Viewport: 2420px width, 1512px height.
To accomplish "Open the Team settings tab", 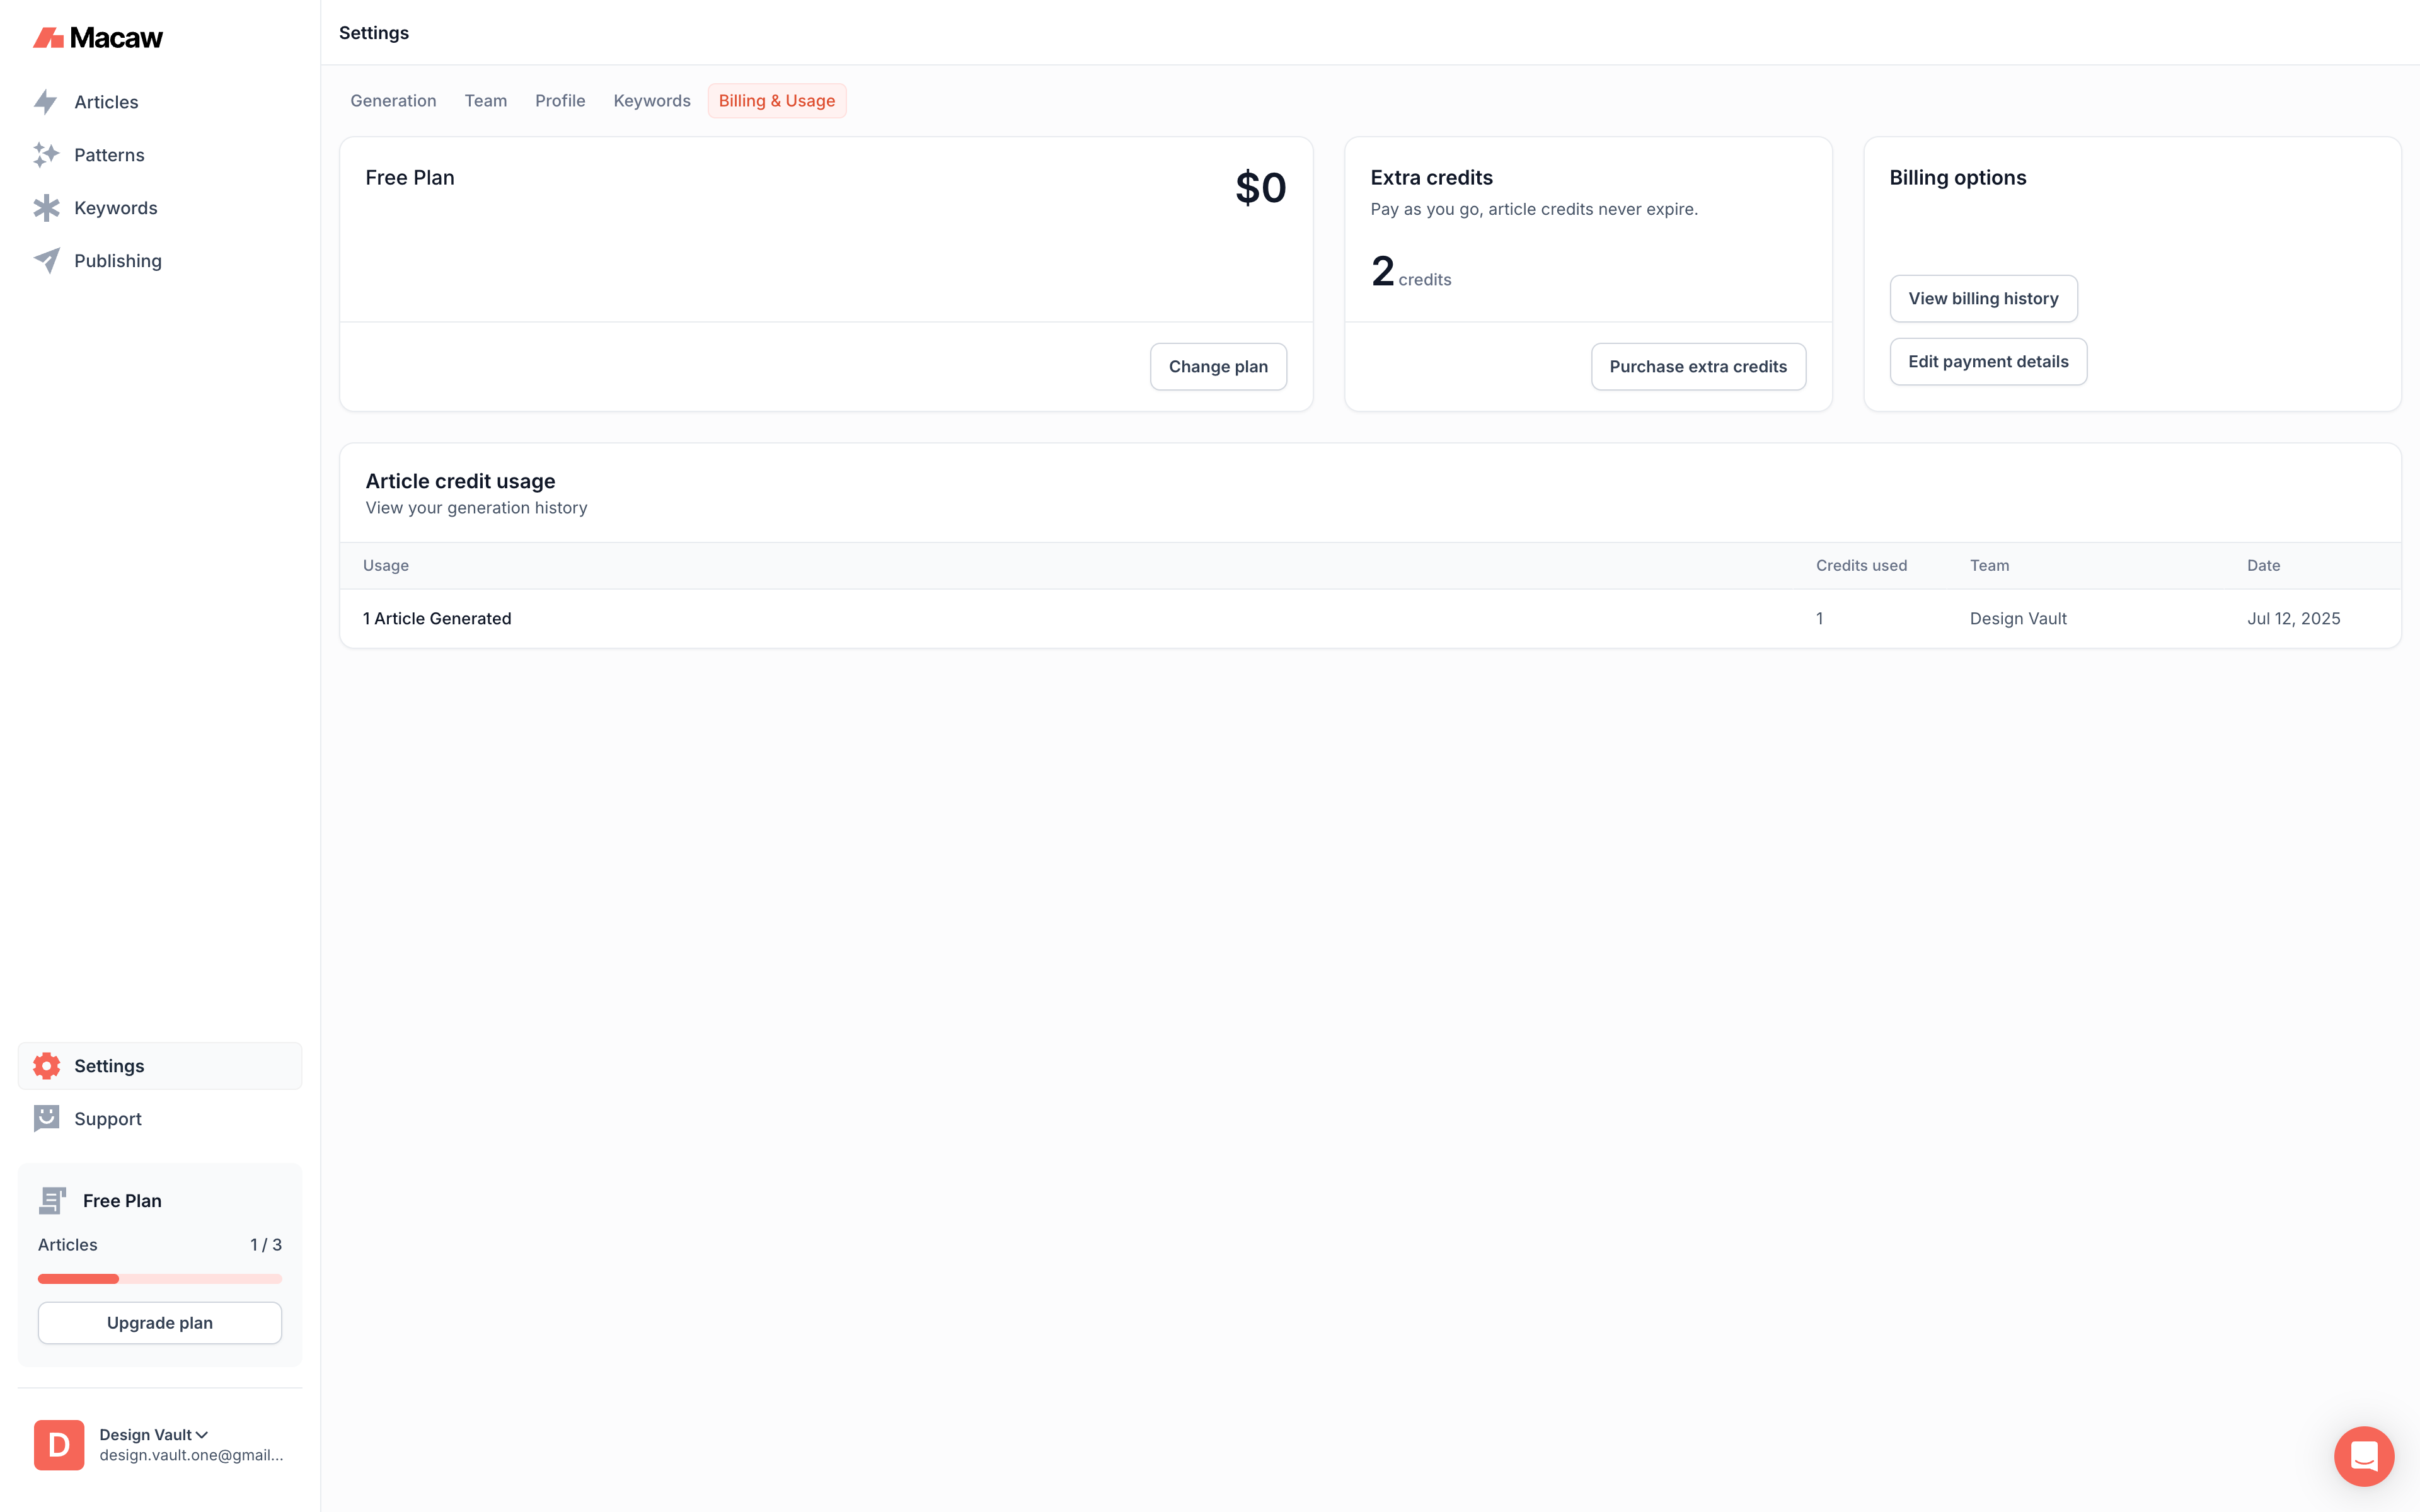I will tap(485, 100).
